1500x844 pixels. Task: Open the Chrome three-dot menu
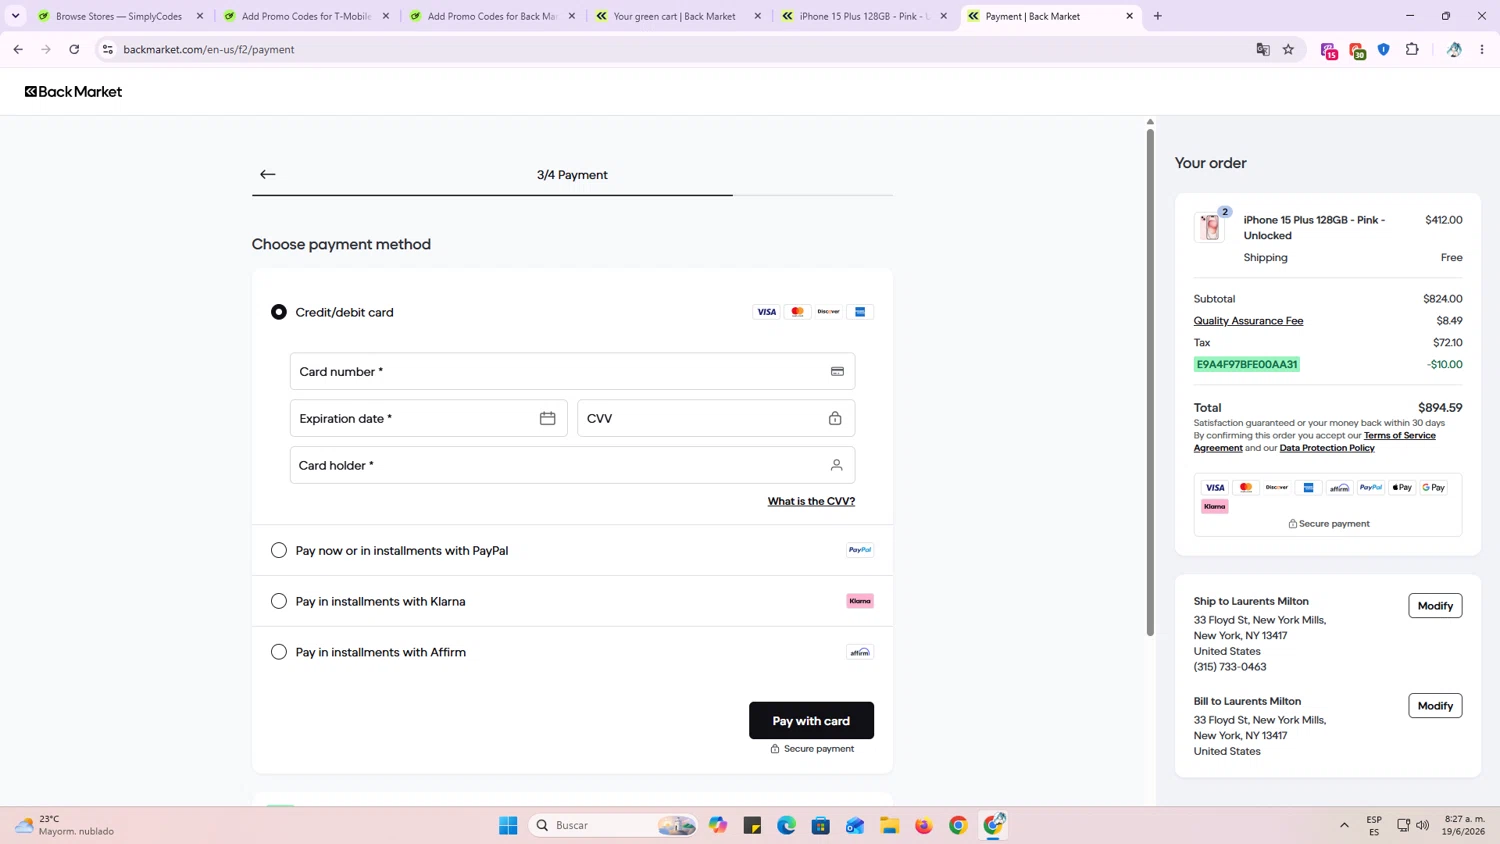point(1482,49)
